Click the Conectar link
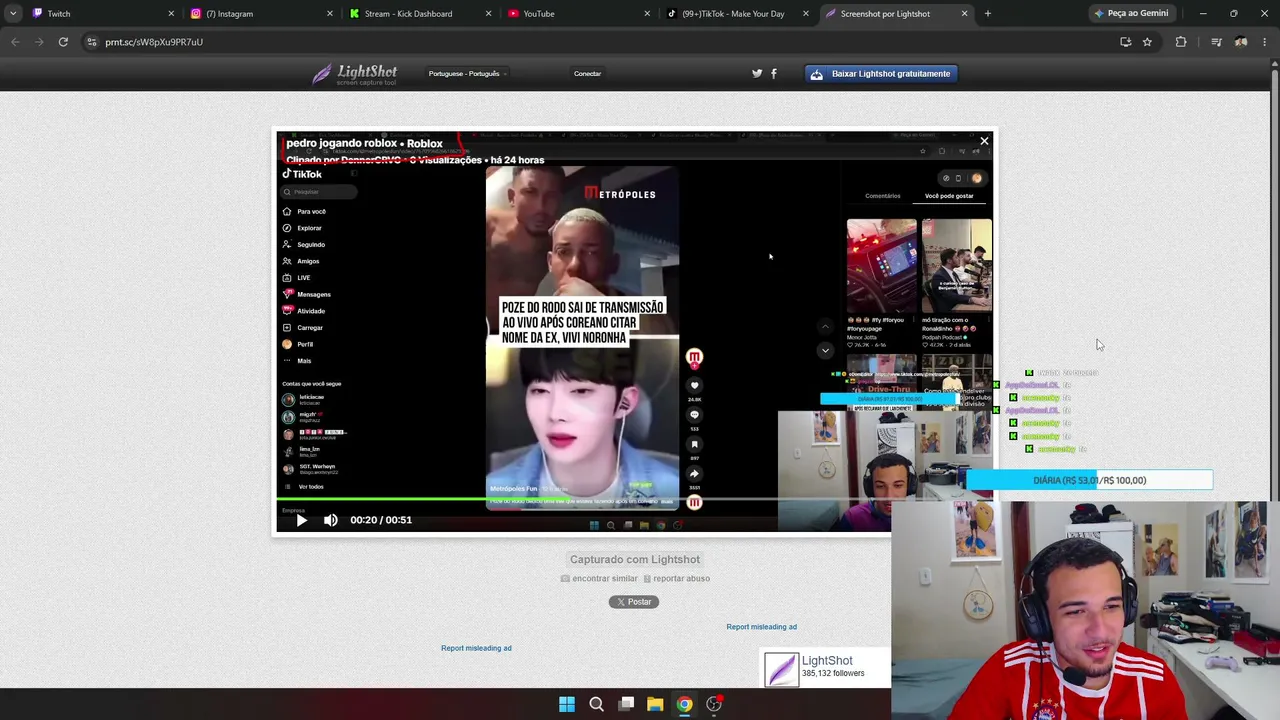The height and width of the screenshot is (720, 1280). point(587,73)
